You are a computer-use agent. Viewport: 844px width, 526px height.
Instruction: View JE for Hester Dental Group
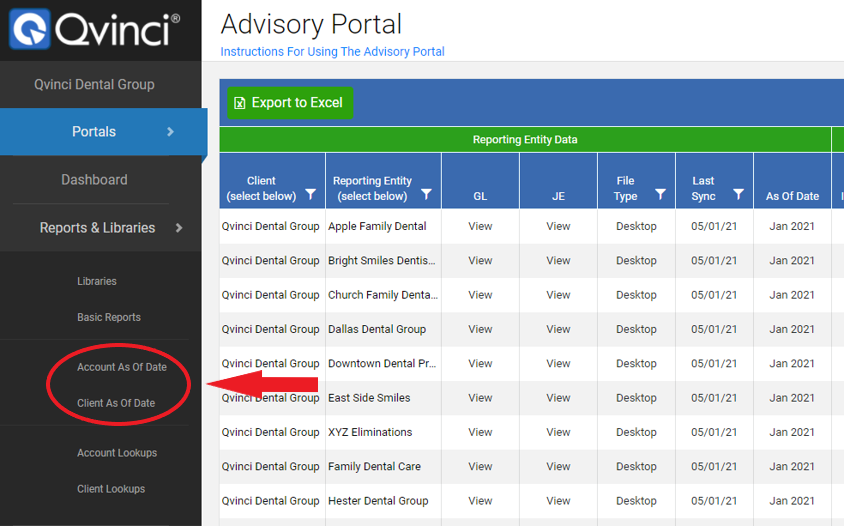[558, 501]
